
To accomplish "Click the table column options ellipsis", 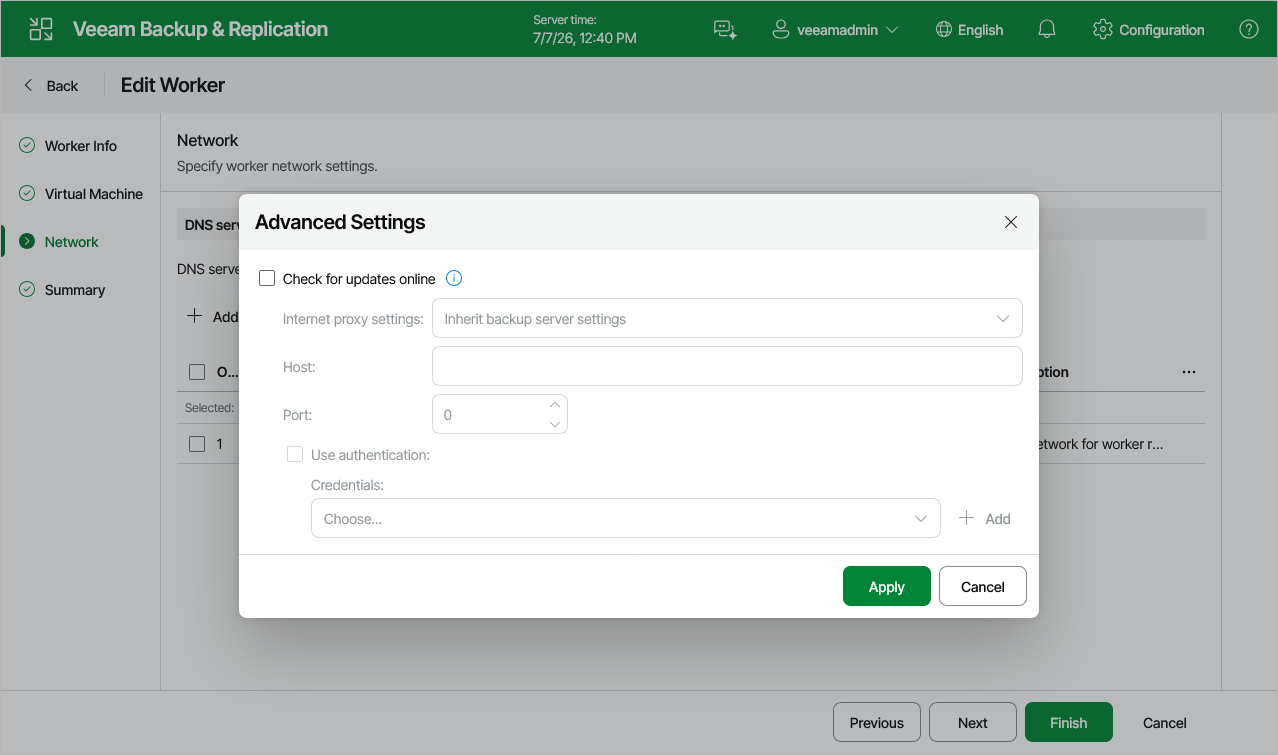I will click(x=1189, y=372).
